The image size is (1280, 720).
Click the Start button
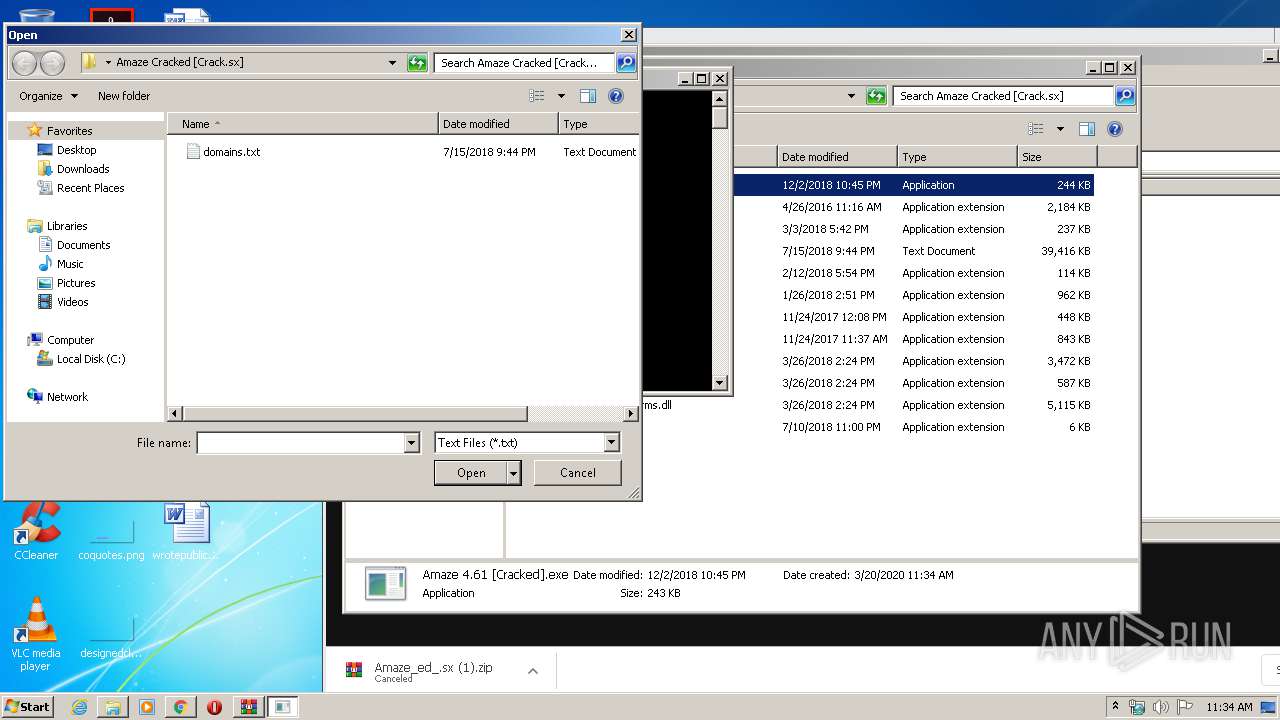click(27, 706)
